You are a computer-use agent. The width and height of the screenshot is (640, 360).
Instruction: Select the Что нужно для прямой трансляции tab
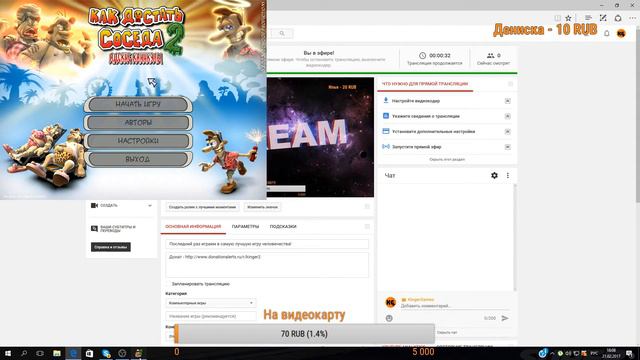(425, 84)
